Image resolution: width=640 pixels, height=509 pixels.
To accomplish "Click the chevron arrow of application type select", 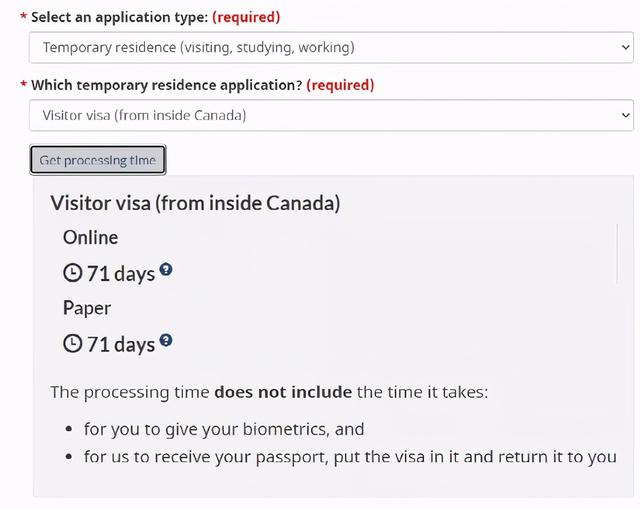I will click(626, 47).
